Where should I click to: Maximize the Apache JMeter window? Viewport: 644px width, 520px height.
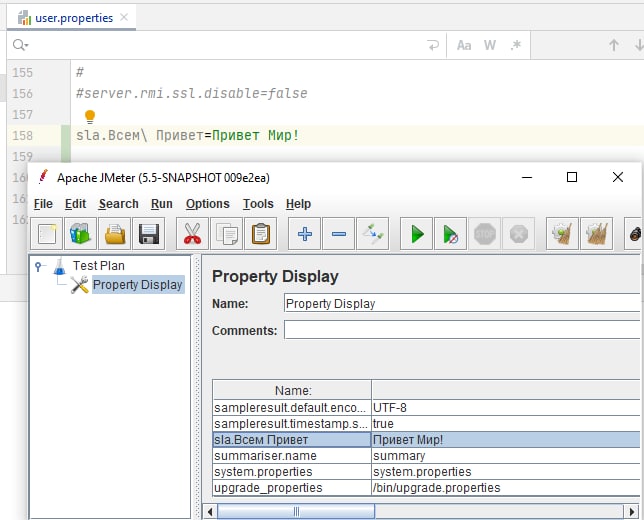pyautogui.click(x=572, y=177)
